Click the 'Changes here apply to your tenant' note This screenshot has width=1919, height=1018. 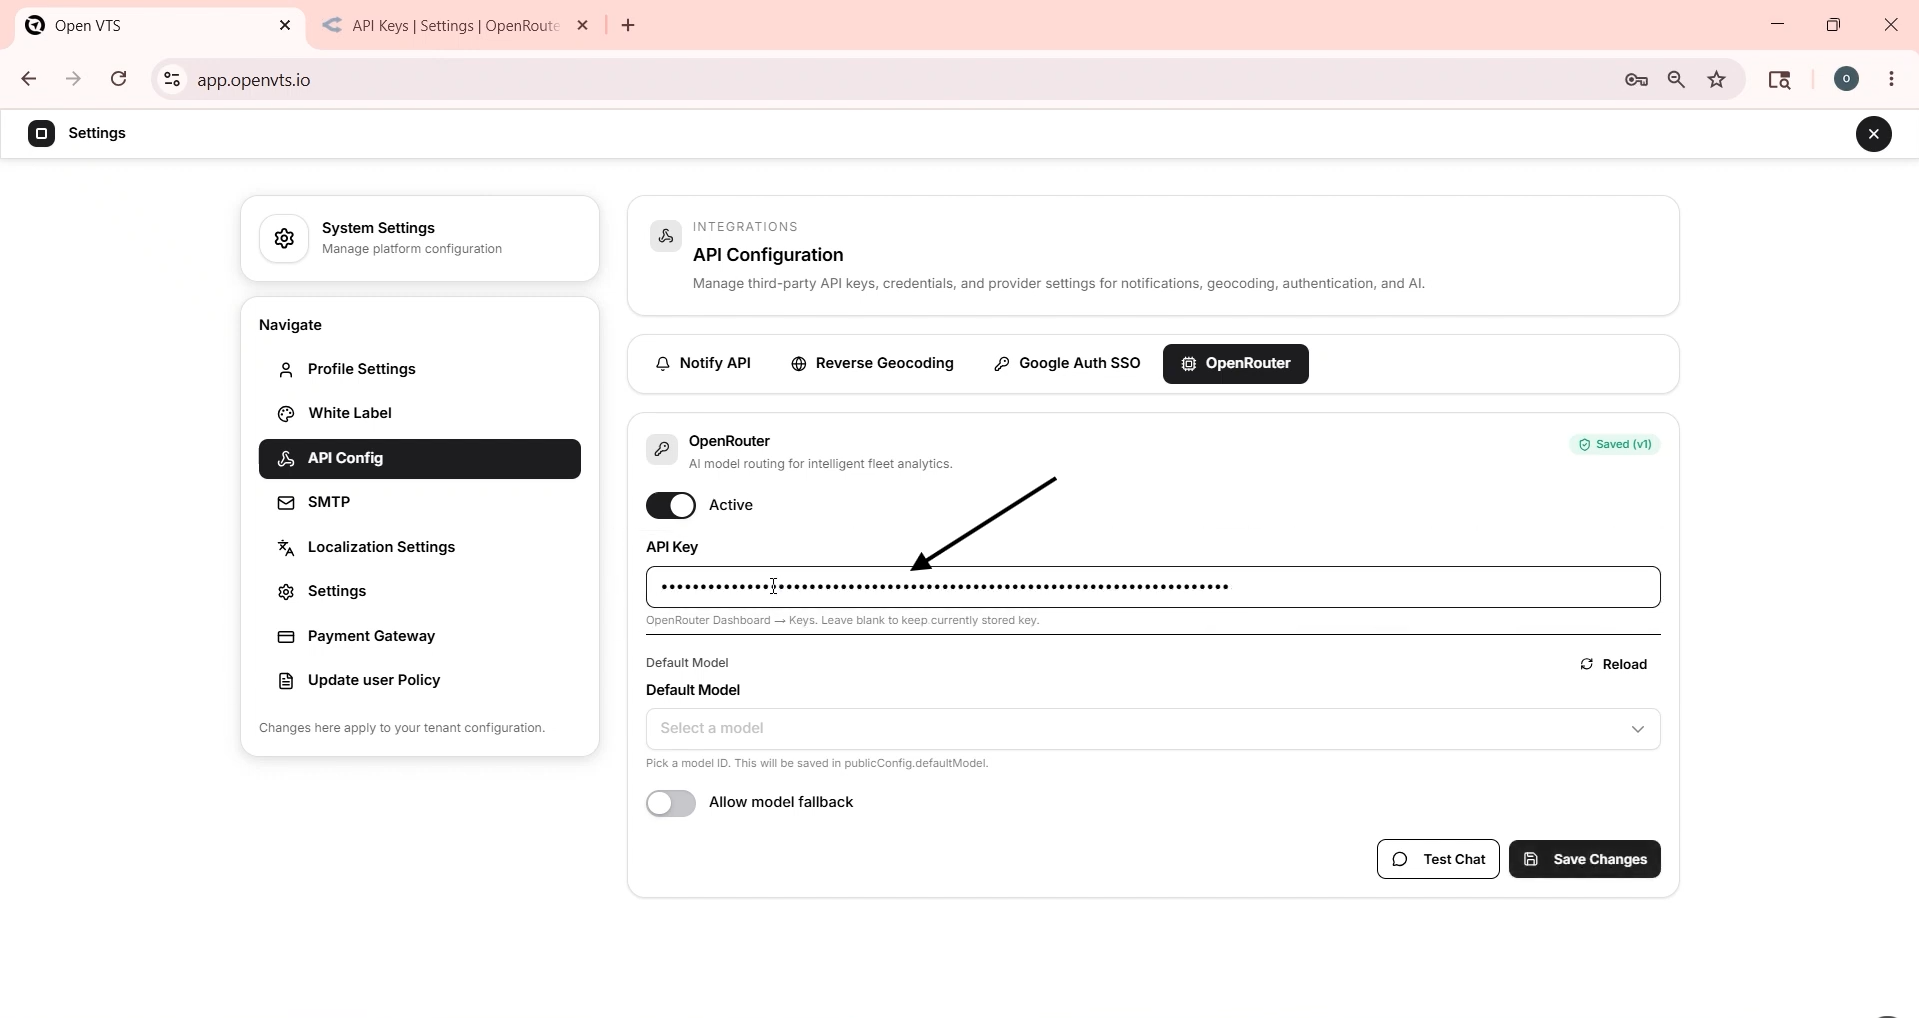402,728
